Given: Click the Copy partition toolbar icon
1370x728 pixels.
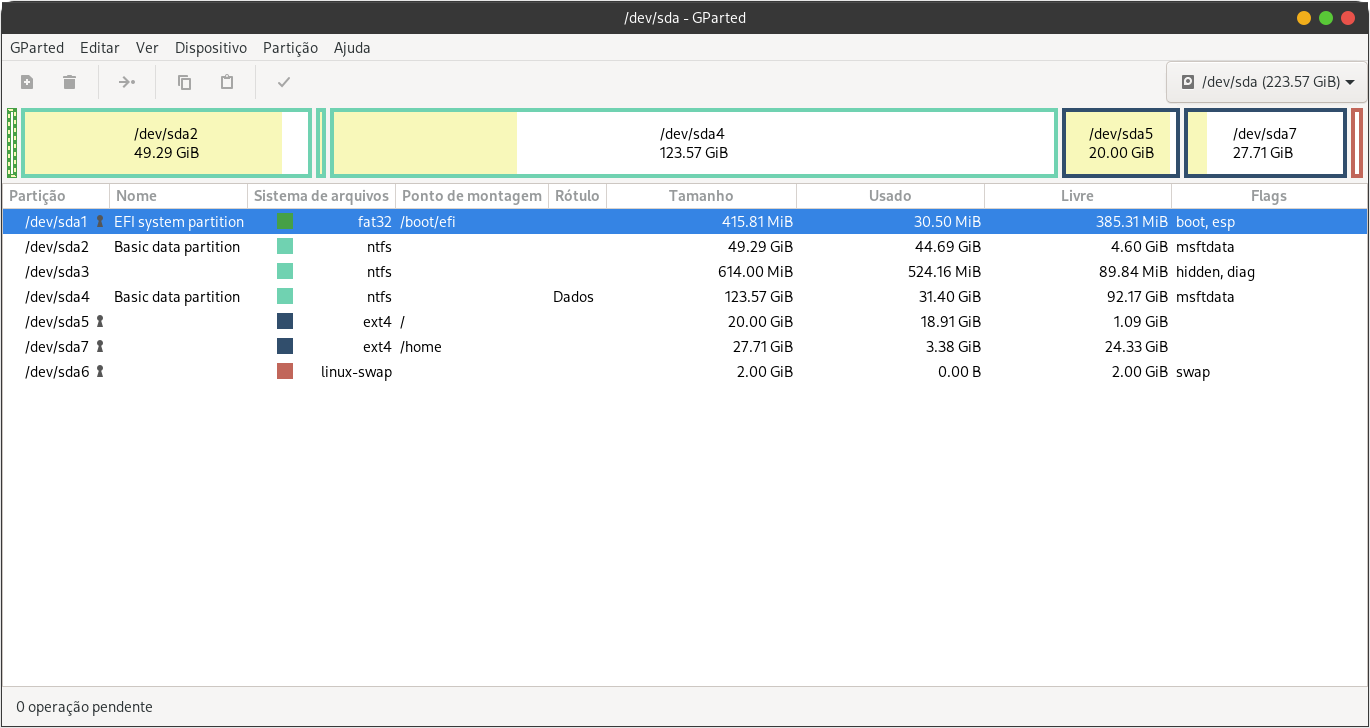Looking at the screenshot, I should coord(185,82).
